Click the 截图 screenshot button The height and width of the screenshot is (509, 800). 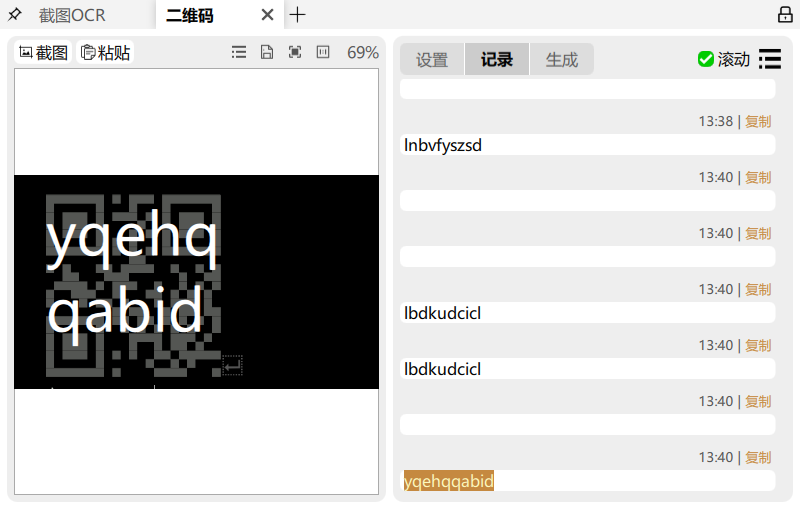[43, 53]
